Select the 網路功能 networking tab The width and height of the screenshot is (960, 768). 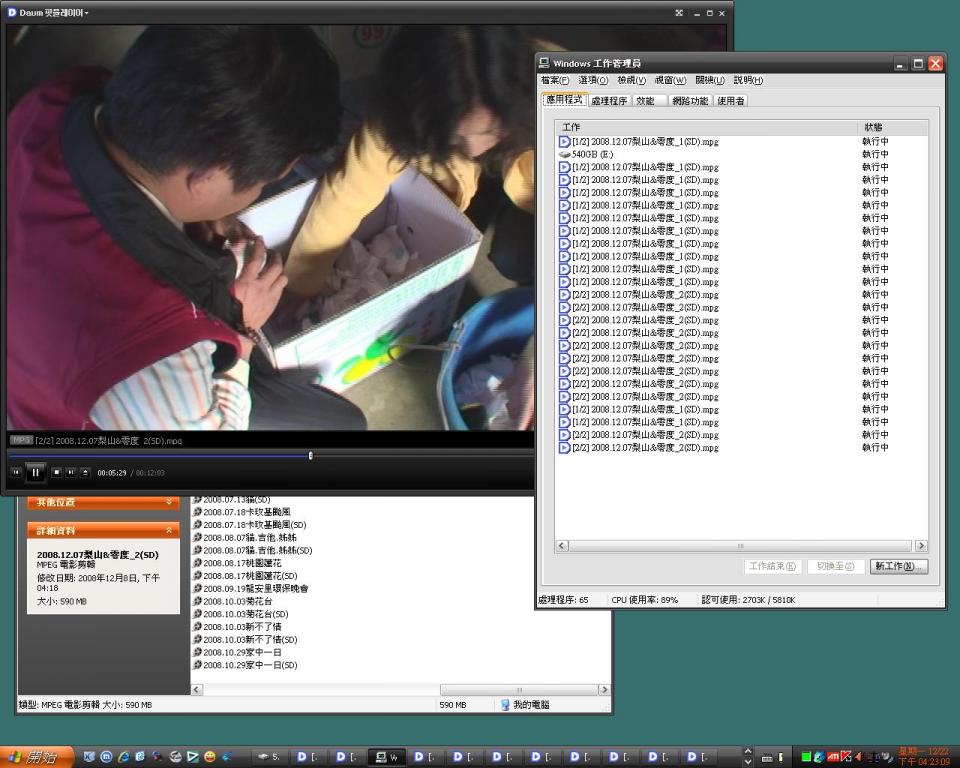pyautogui.click(x=690, y=101)
